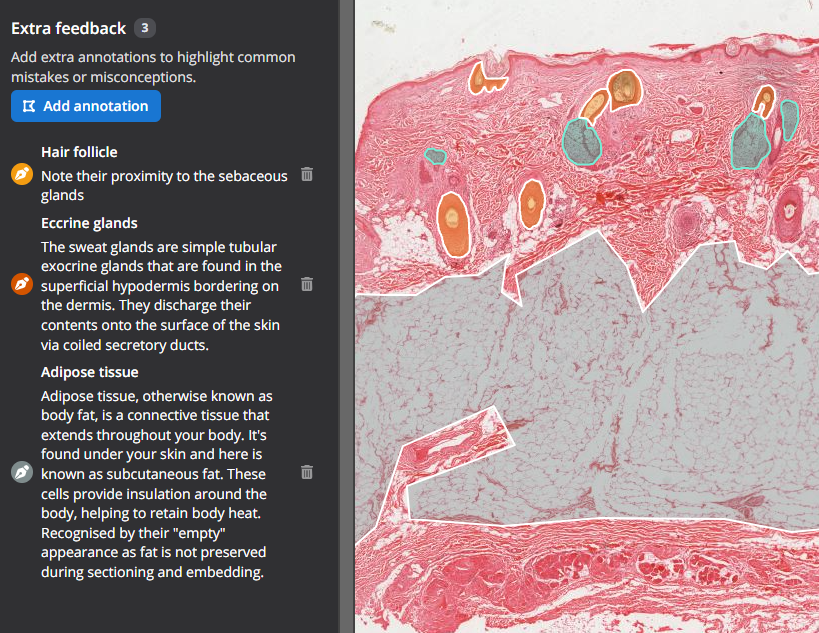This screenshot has width=819, height=633.
Task: Open the Hair follicle description text
Action: (164, 185)
